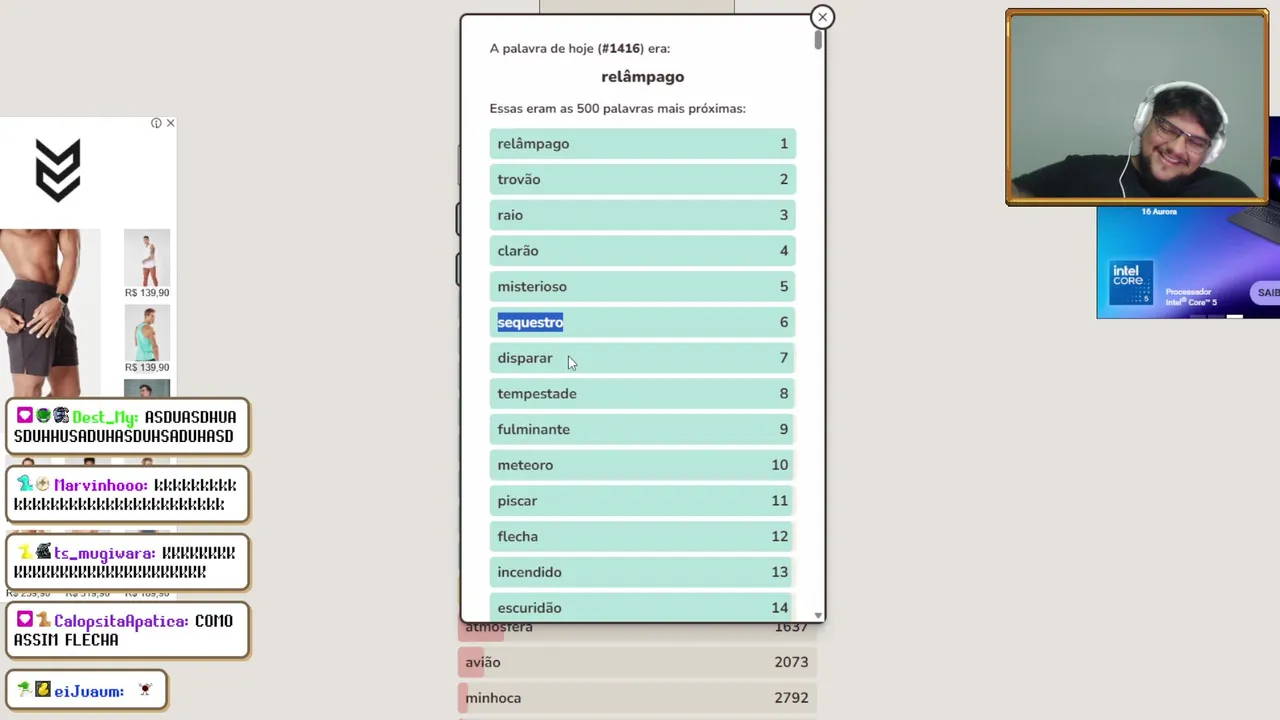Viewport: 1280px width, 720px height.
Task: Click the trovão row ranked 2
Action: (x=642, y=180)
